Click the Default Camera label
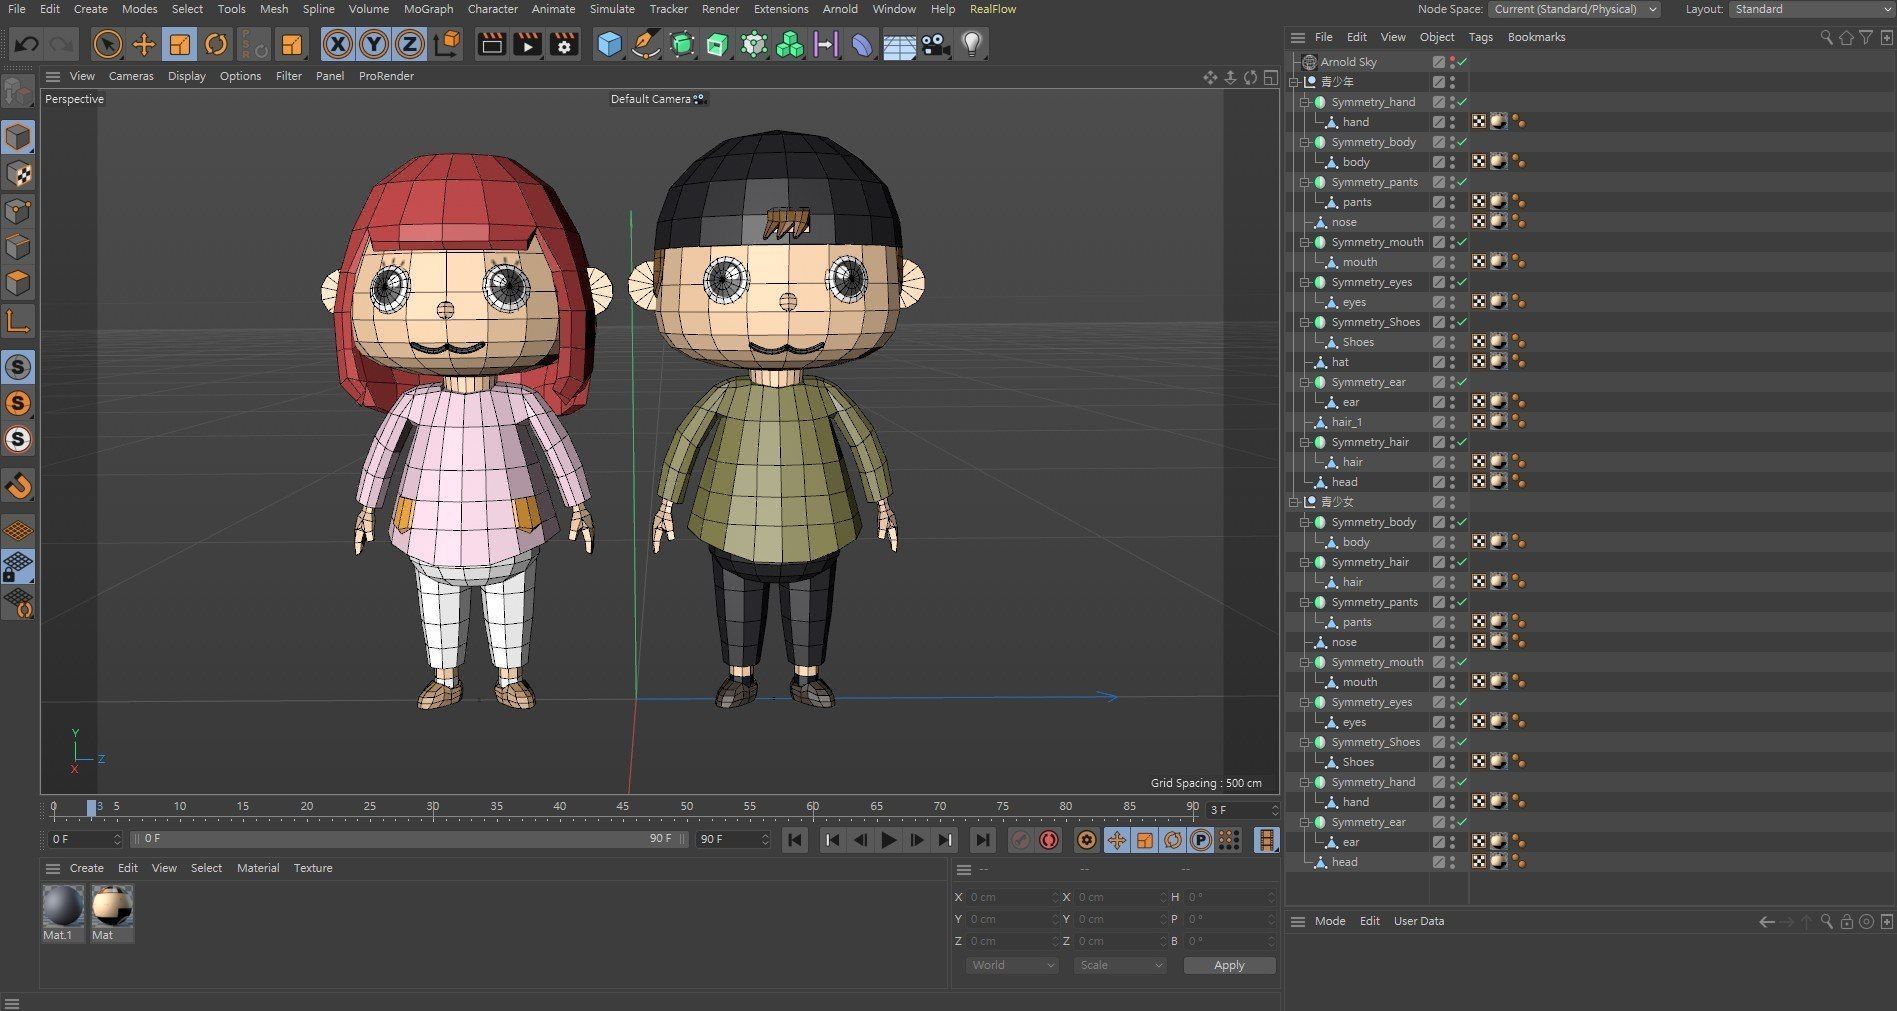This screenshot has height=1011, width=1897. pos(650,99)
